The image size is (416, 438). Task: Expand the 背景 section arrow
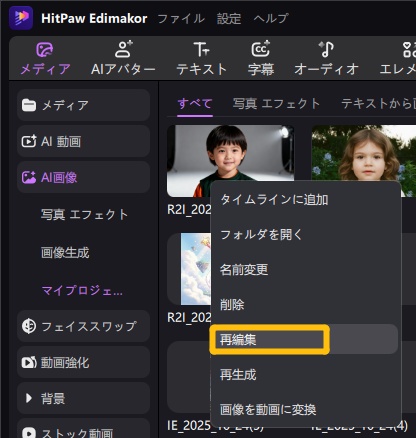pos(29,398)
